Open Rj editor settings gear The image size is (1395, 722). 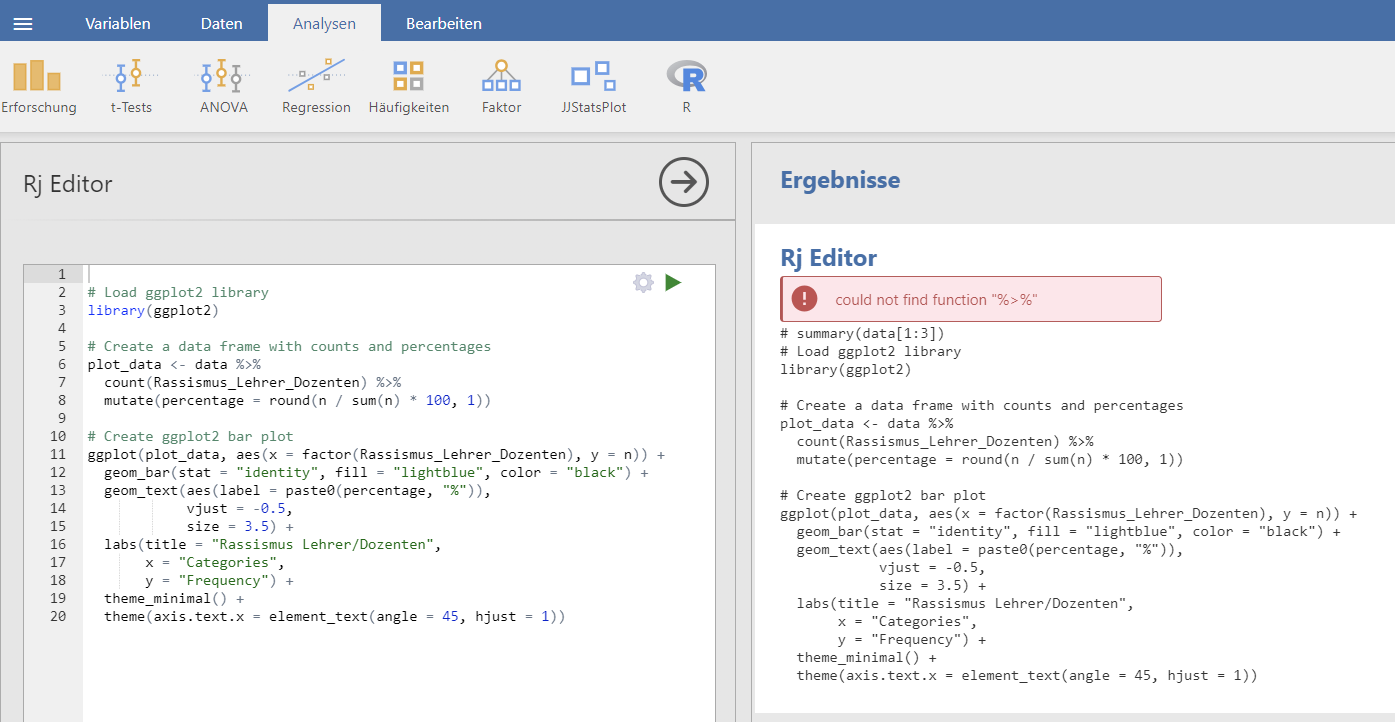[x=643, y=283]
